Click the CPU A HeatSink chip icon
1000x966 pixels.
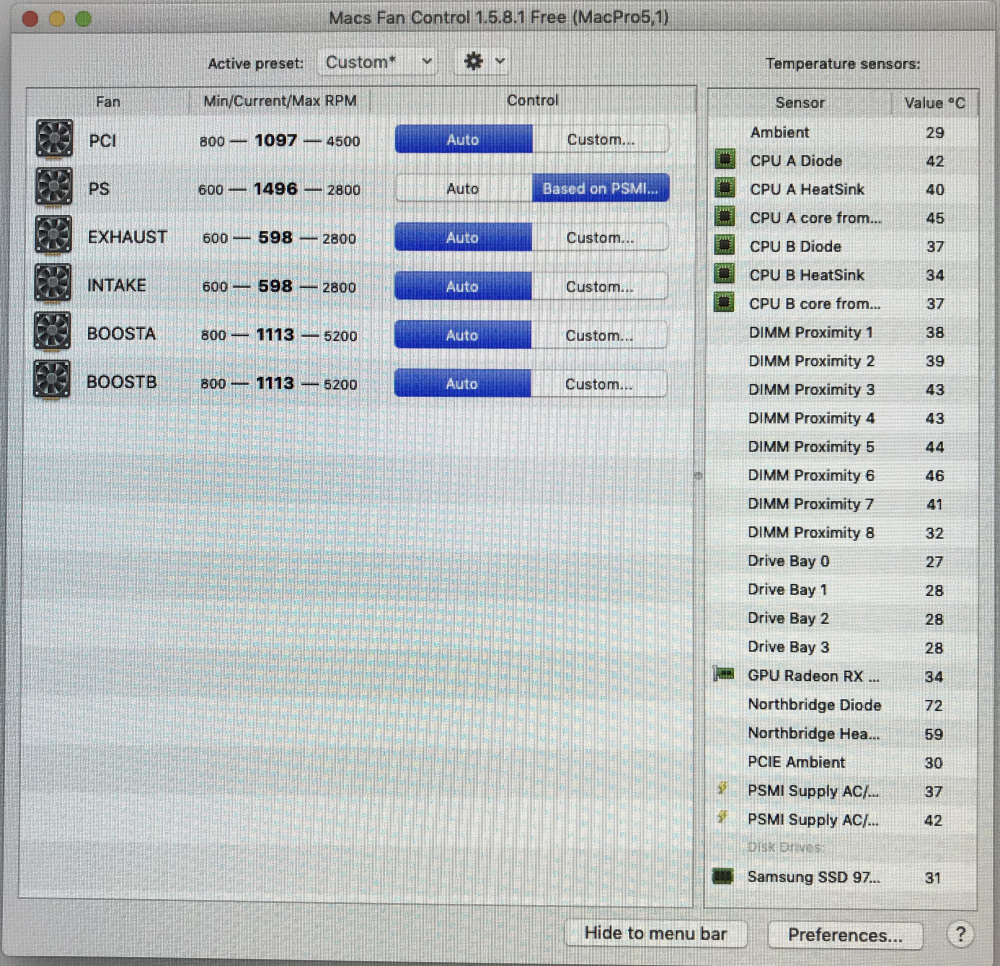point(724,187)
